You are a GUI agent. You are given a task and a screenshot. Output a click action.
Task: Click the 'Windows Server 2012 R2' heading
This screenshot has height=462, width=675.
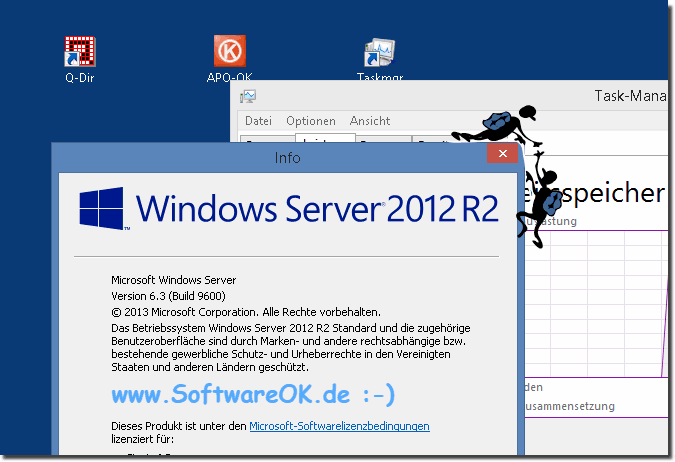click(317, 208)
